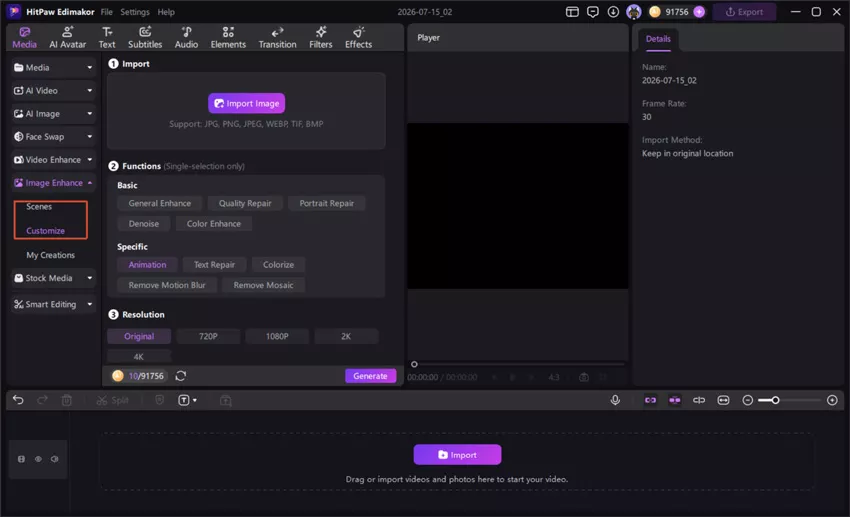Open the feedback message icon
The image size is (850, 517).
pyautogui.click(x=593, y=12)
